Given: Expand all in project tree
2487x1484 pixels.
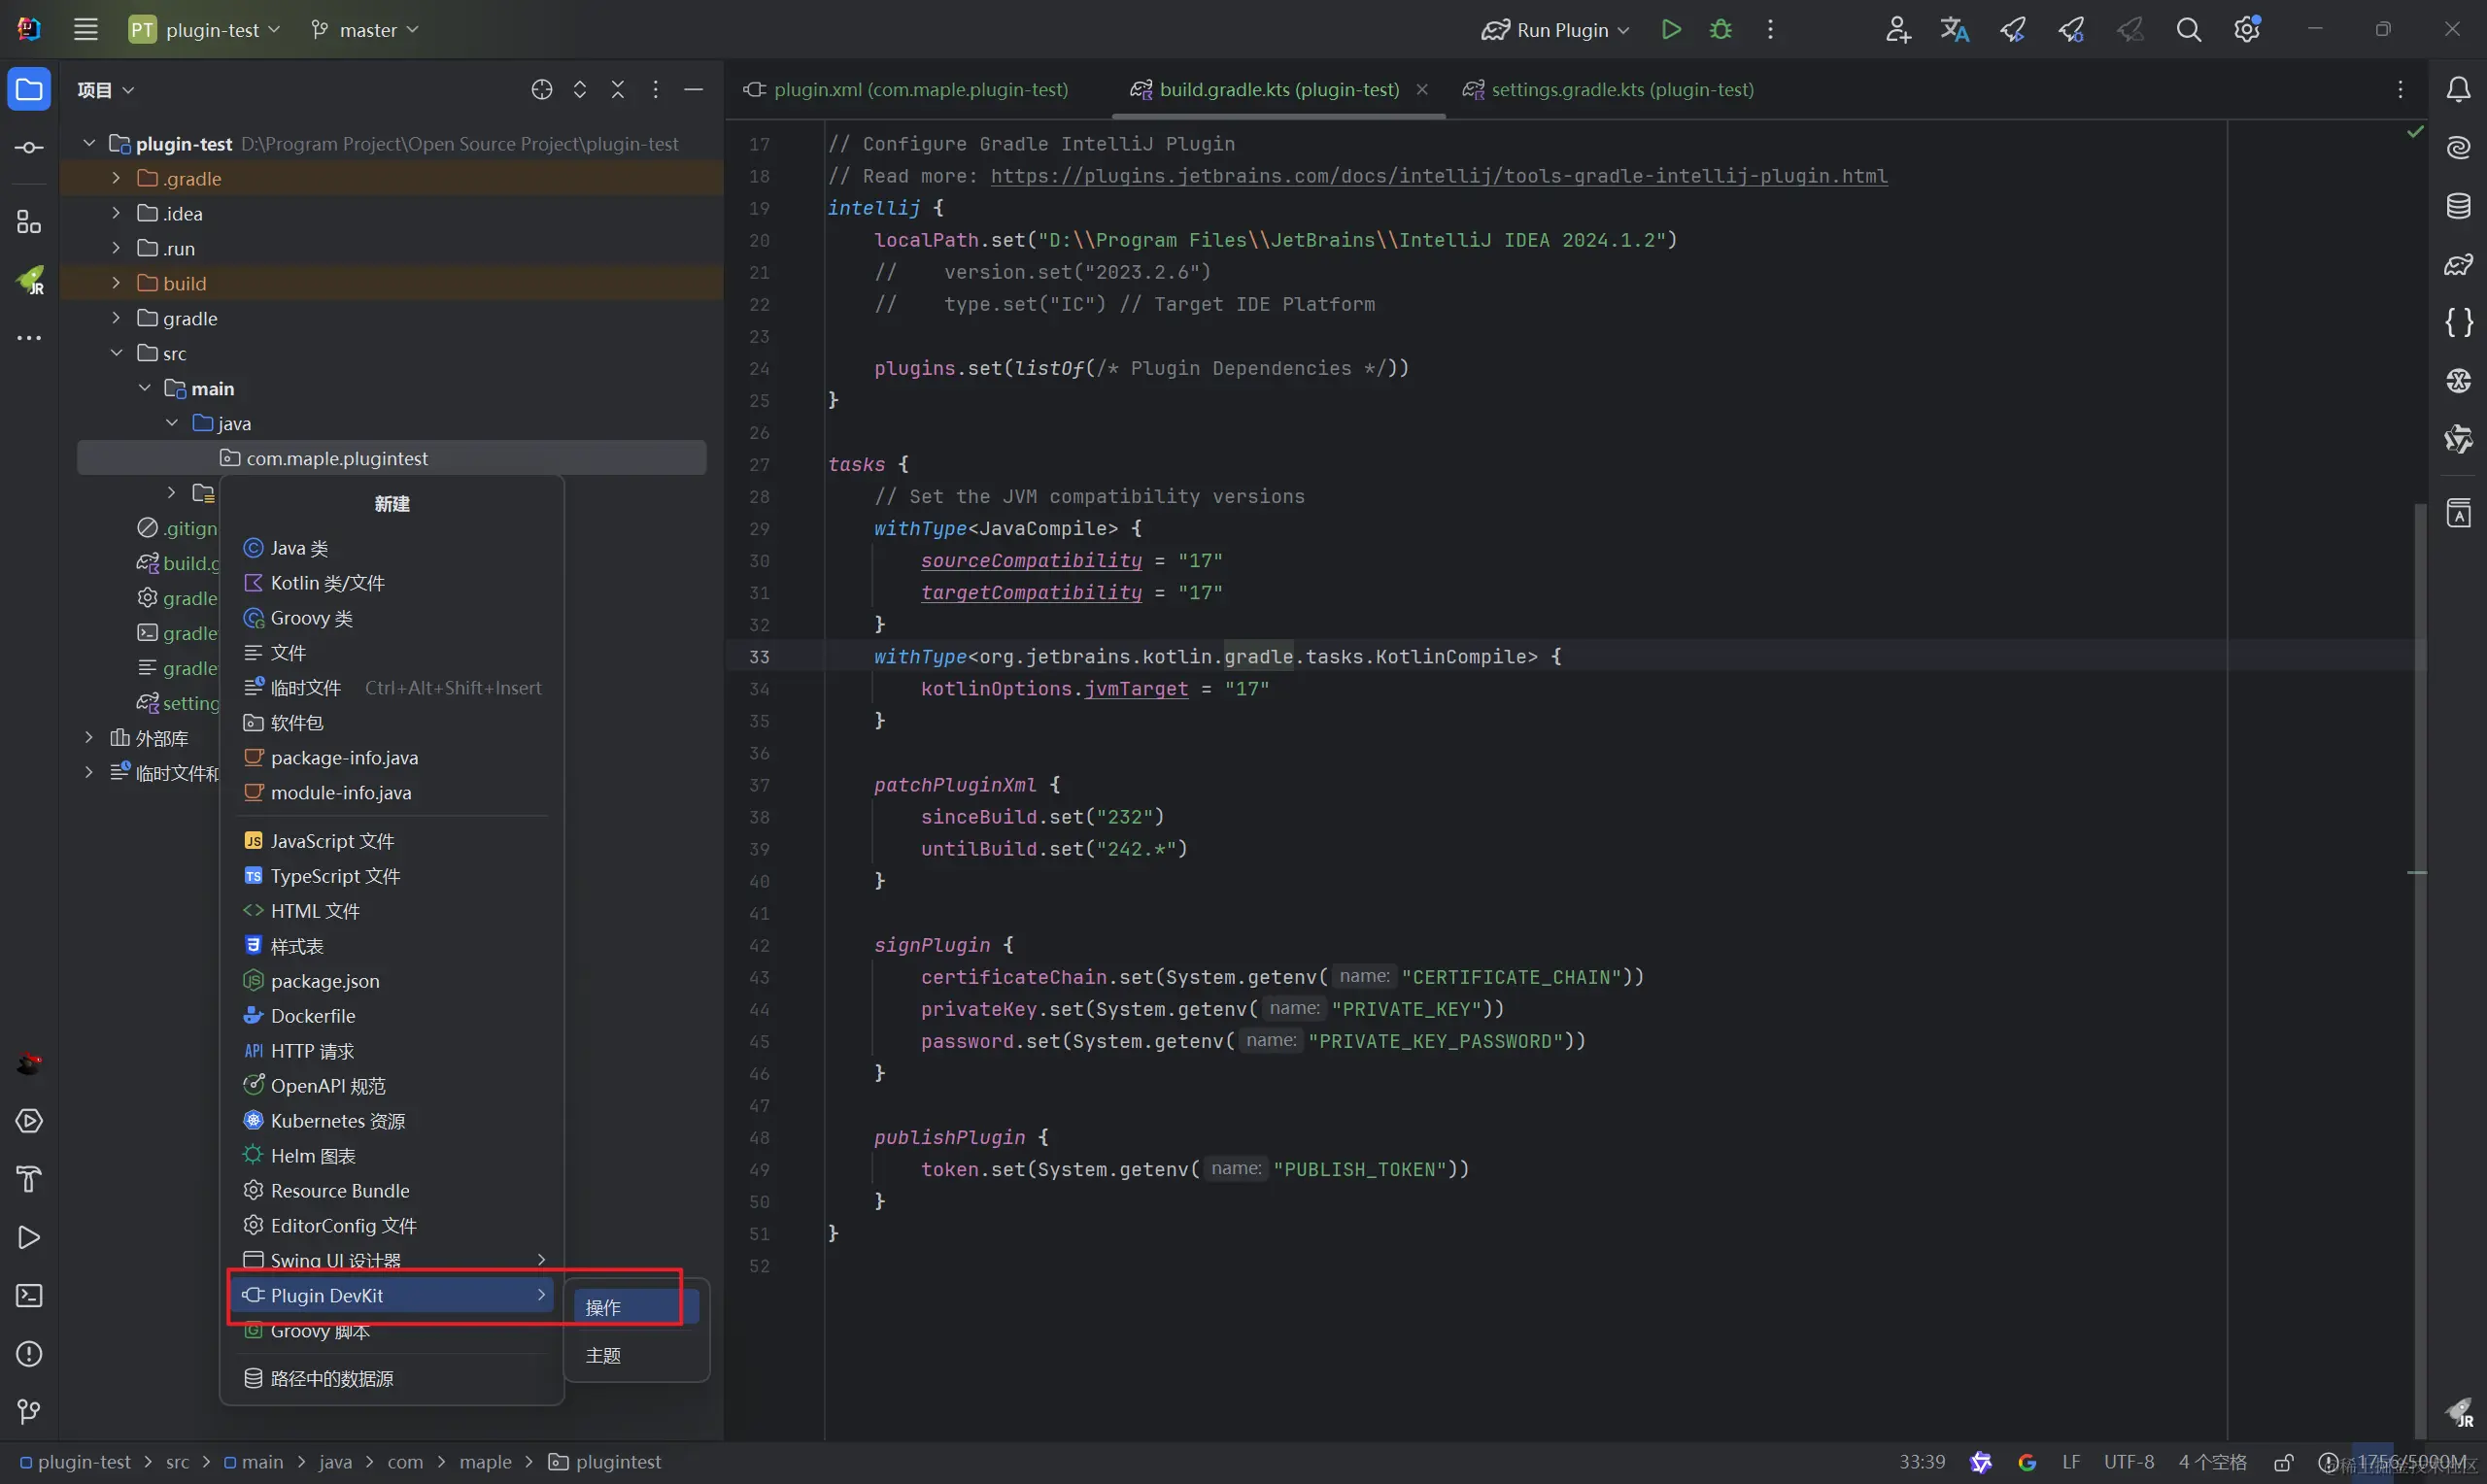Looking at the screenshot, I should [580, 90].
